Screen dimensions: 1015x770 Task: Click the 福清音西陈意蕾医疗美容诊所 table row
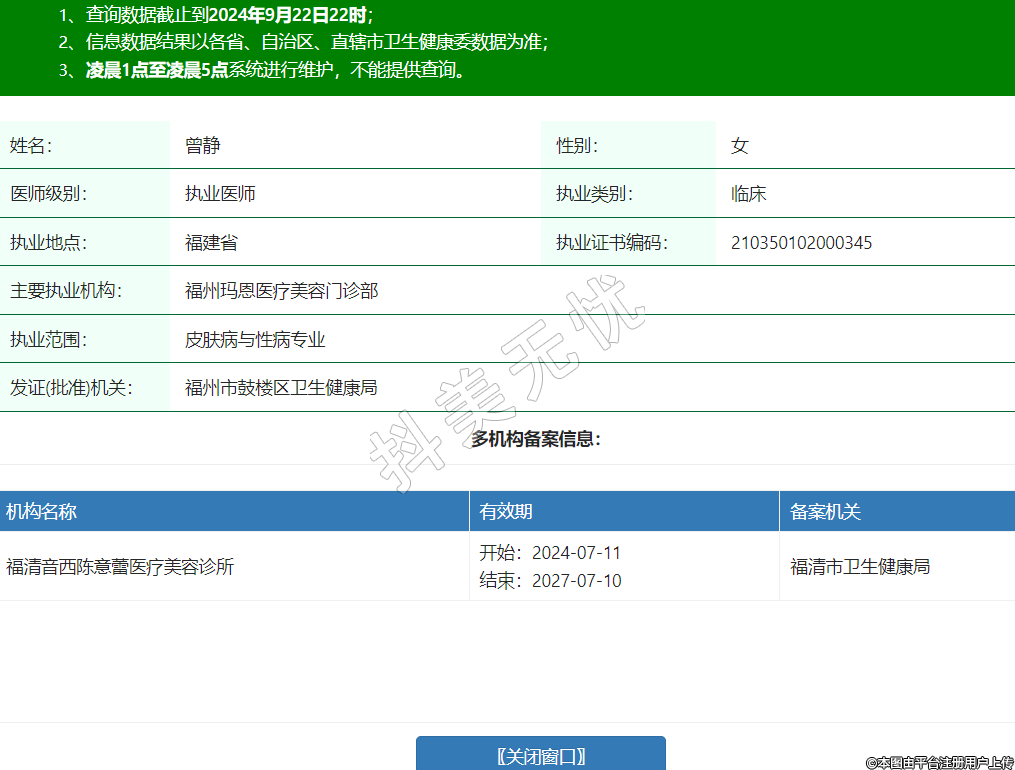[120, 567]
